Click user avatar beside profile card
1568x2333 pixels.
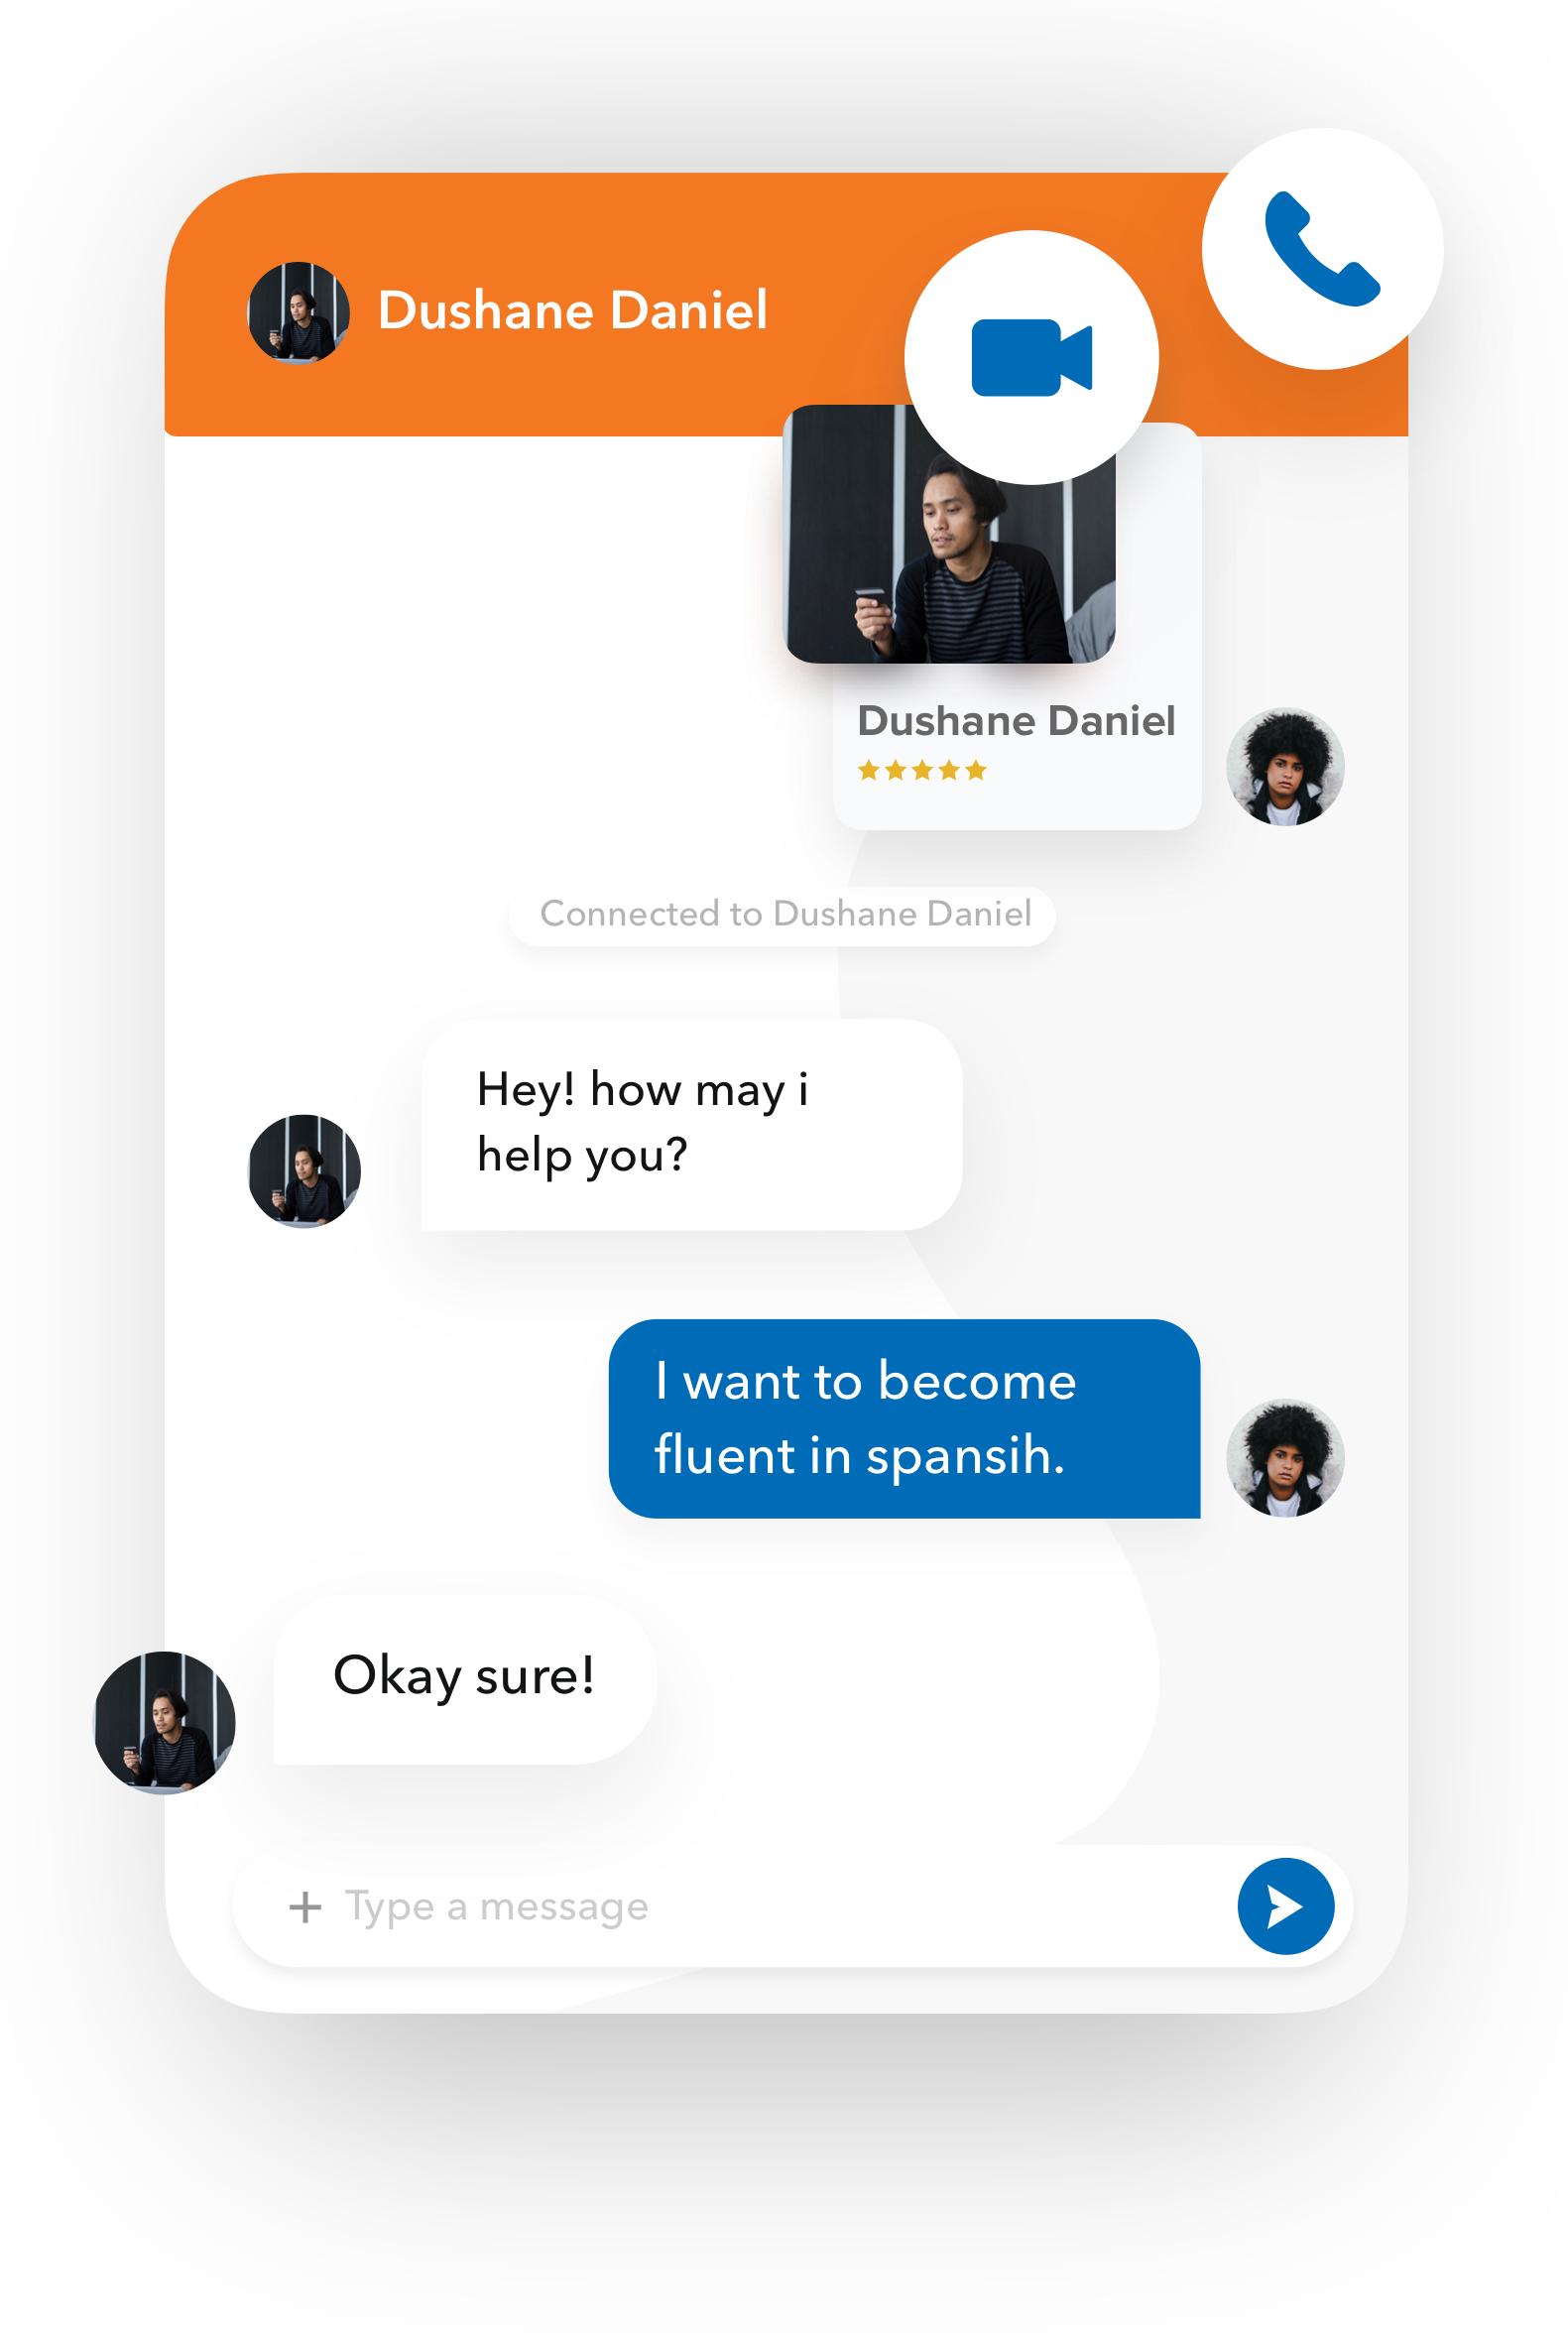coord(1284,766)
